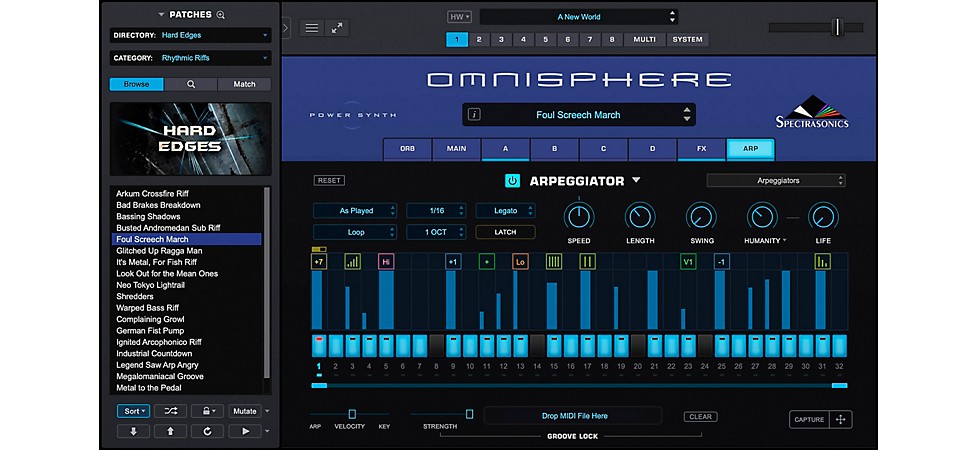976x450 pixels.
Task: Toggle arpeggiator step 32 off
Action: point(840,345)
